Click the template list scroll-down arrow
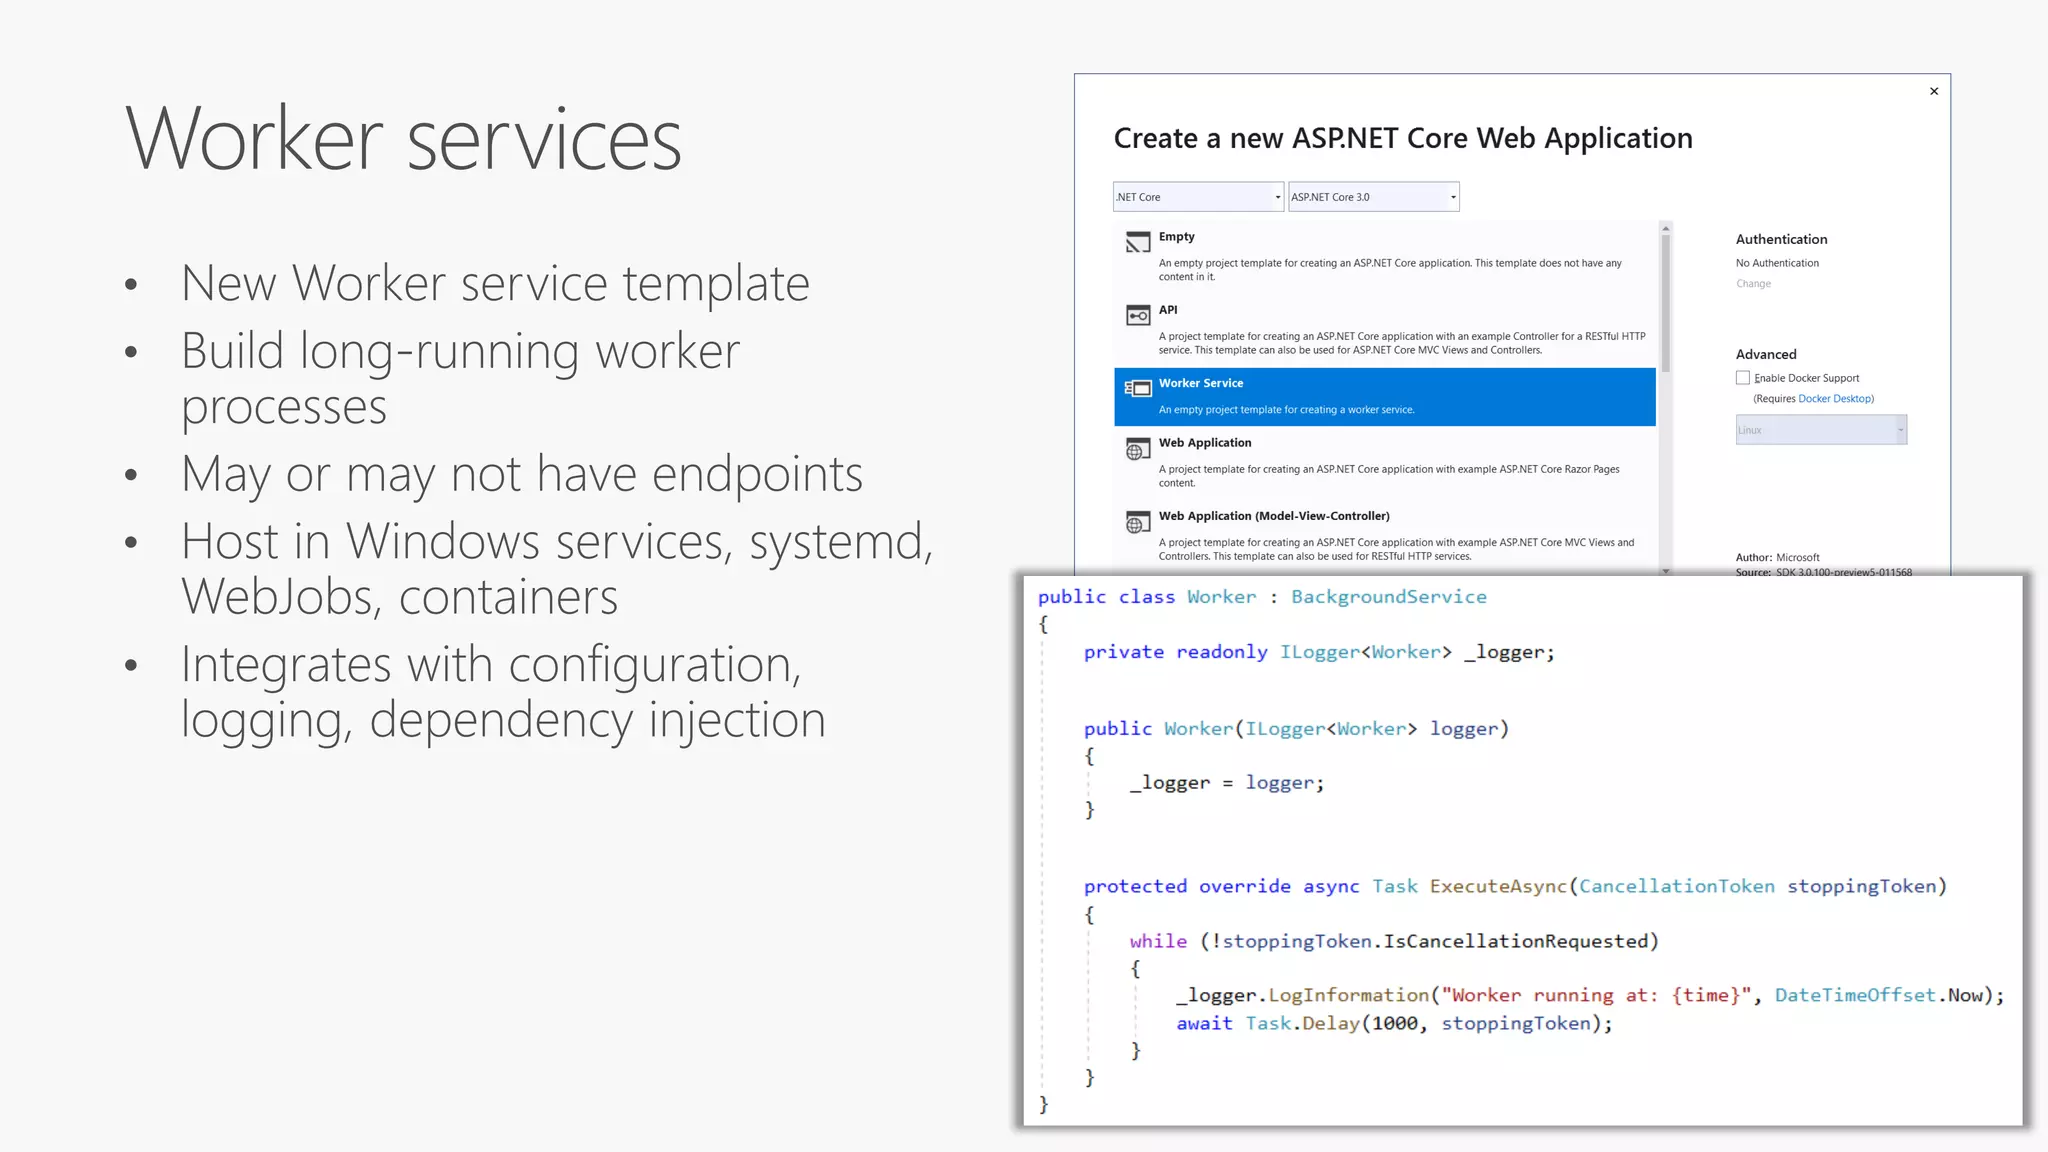Image resolution: width=2048 pixels, height=1152 pixels. (1666, 571)
